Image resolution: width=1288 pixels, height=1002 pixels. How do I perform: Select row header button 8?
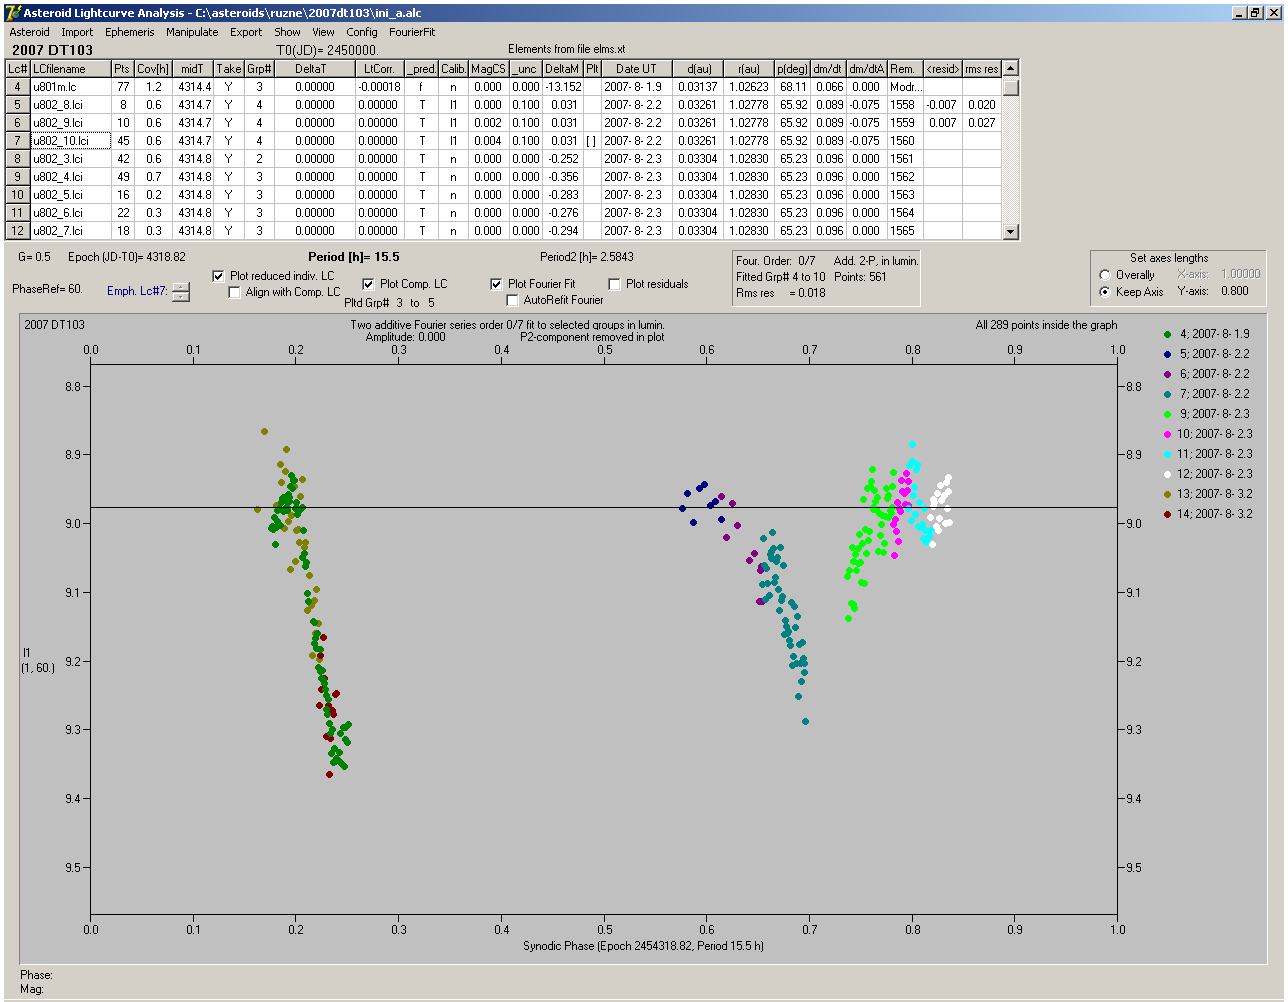18,159
